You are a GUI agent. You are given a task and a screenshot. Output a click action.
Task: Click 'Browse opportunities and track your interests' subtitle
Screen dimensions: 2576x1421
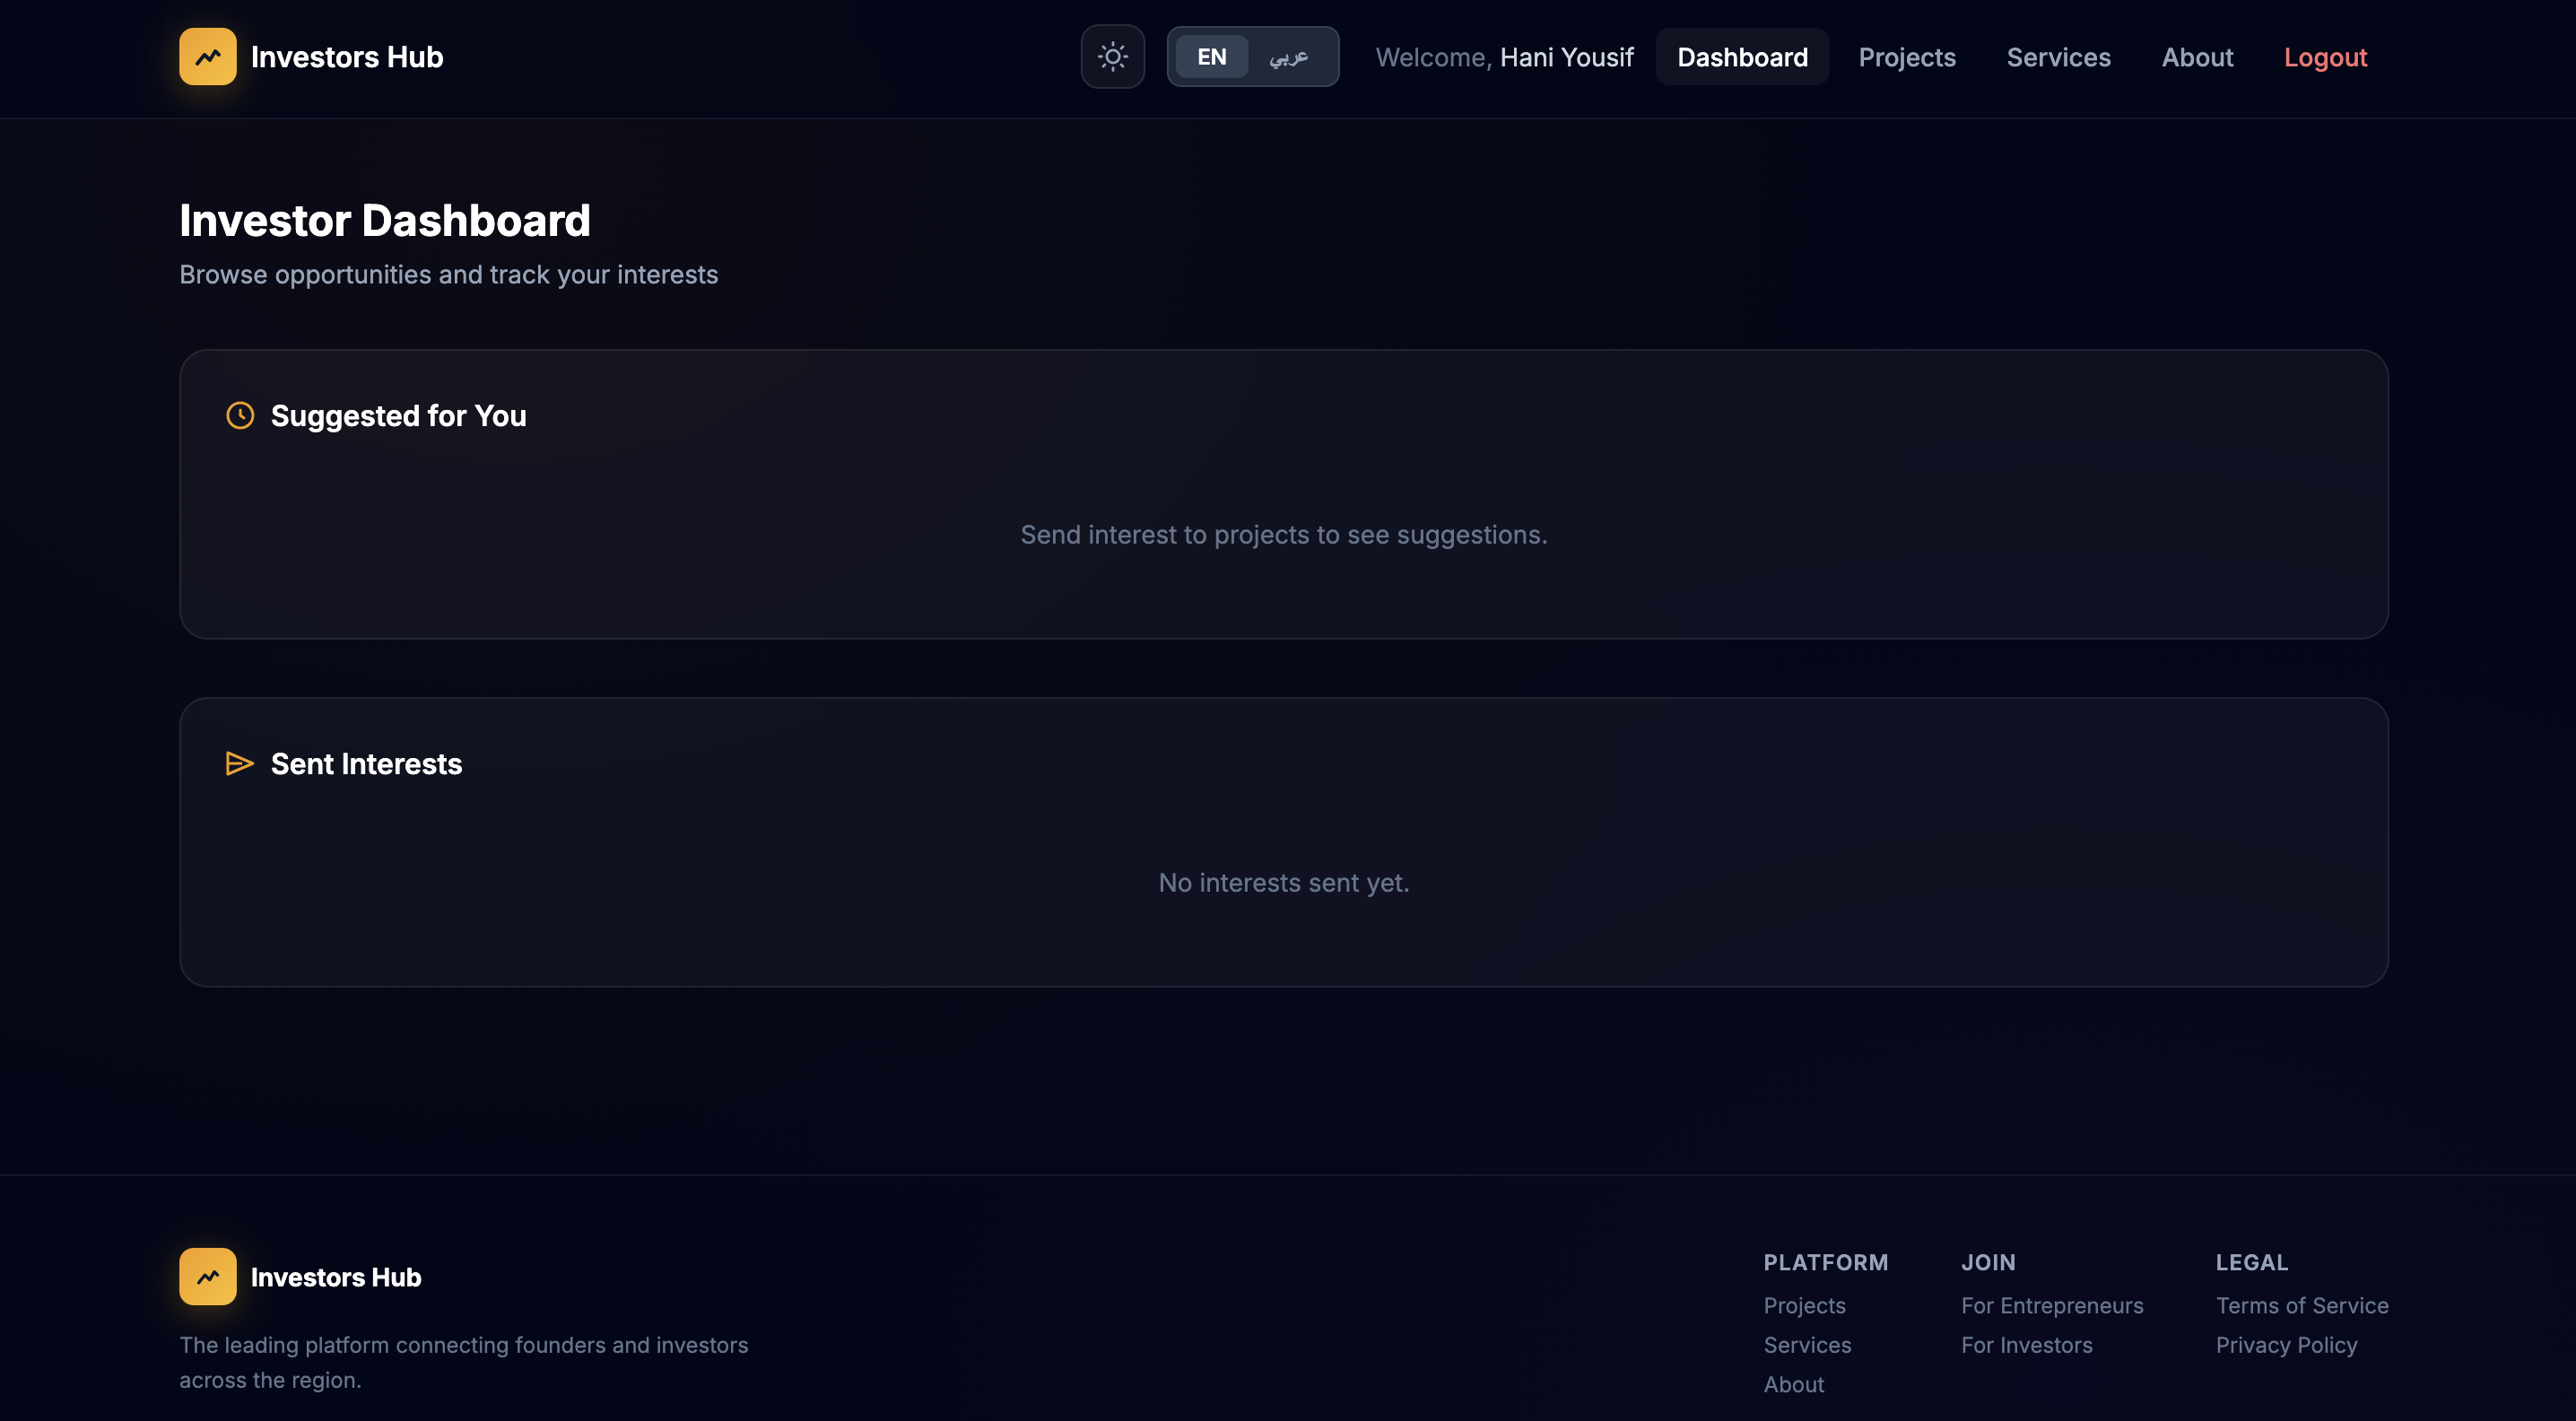pos(448,274)
